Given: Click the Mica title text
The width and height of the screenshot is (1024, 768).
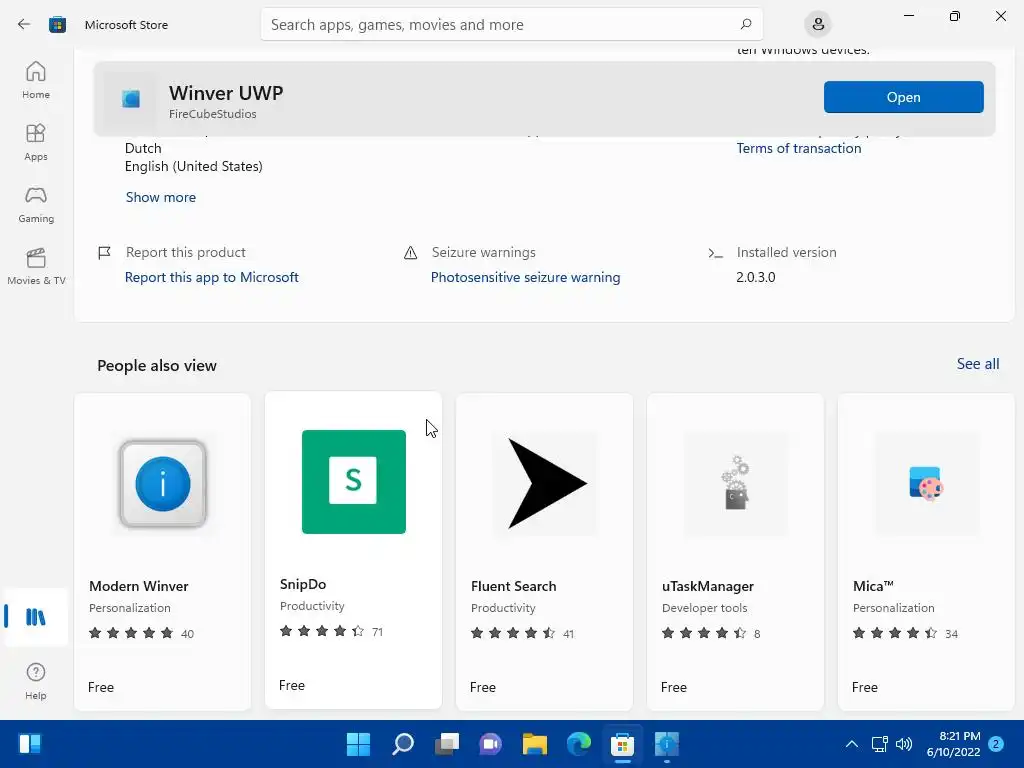Looking at the screenshot, I should point(873,586).
